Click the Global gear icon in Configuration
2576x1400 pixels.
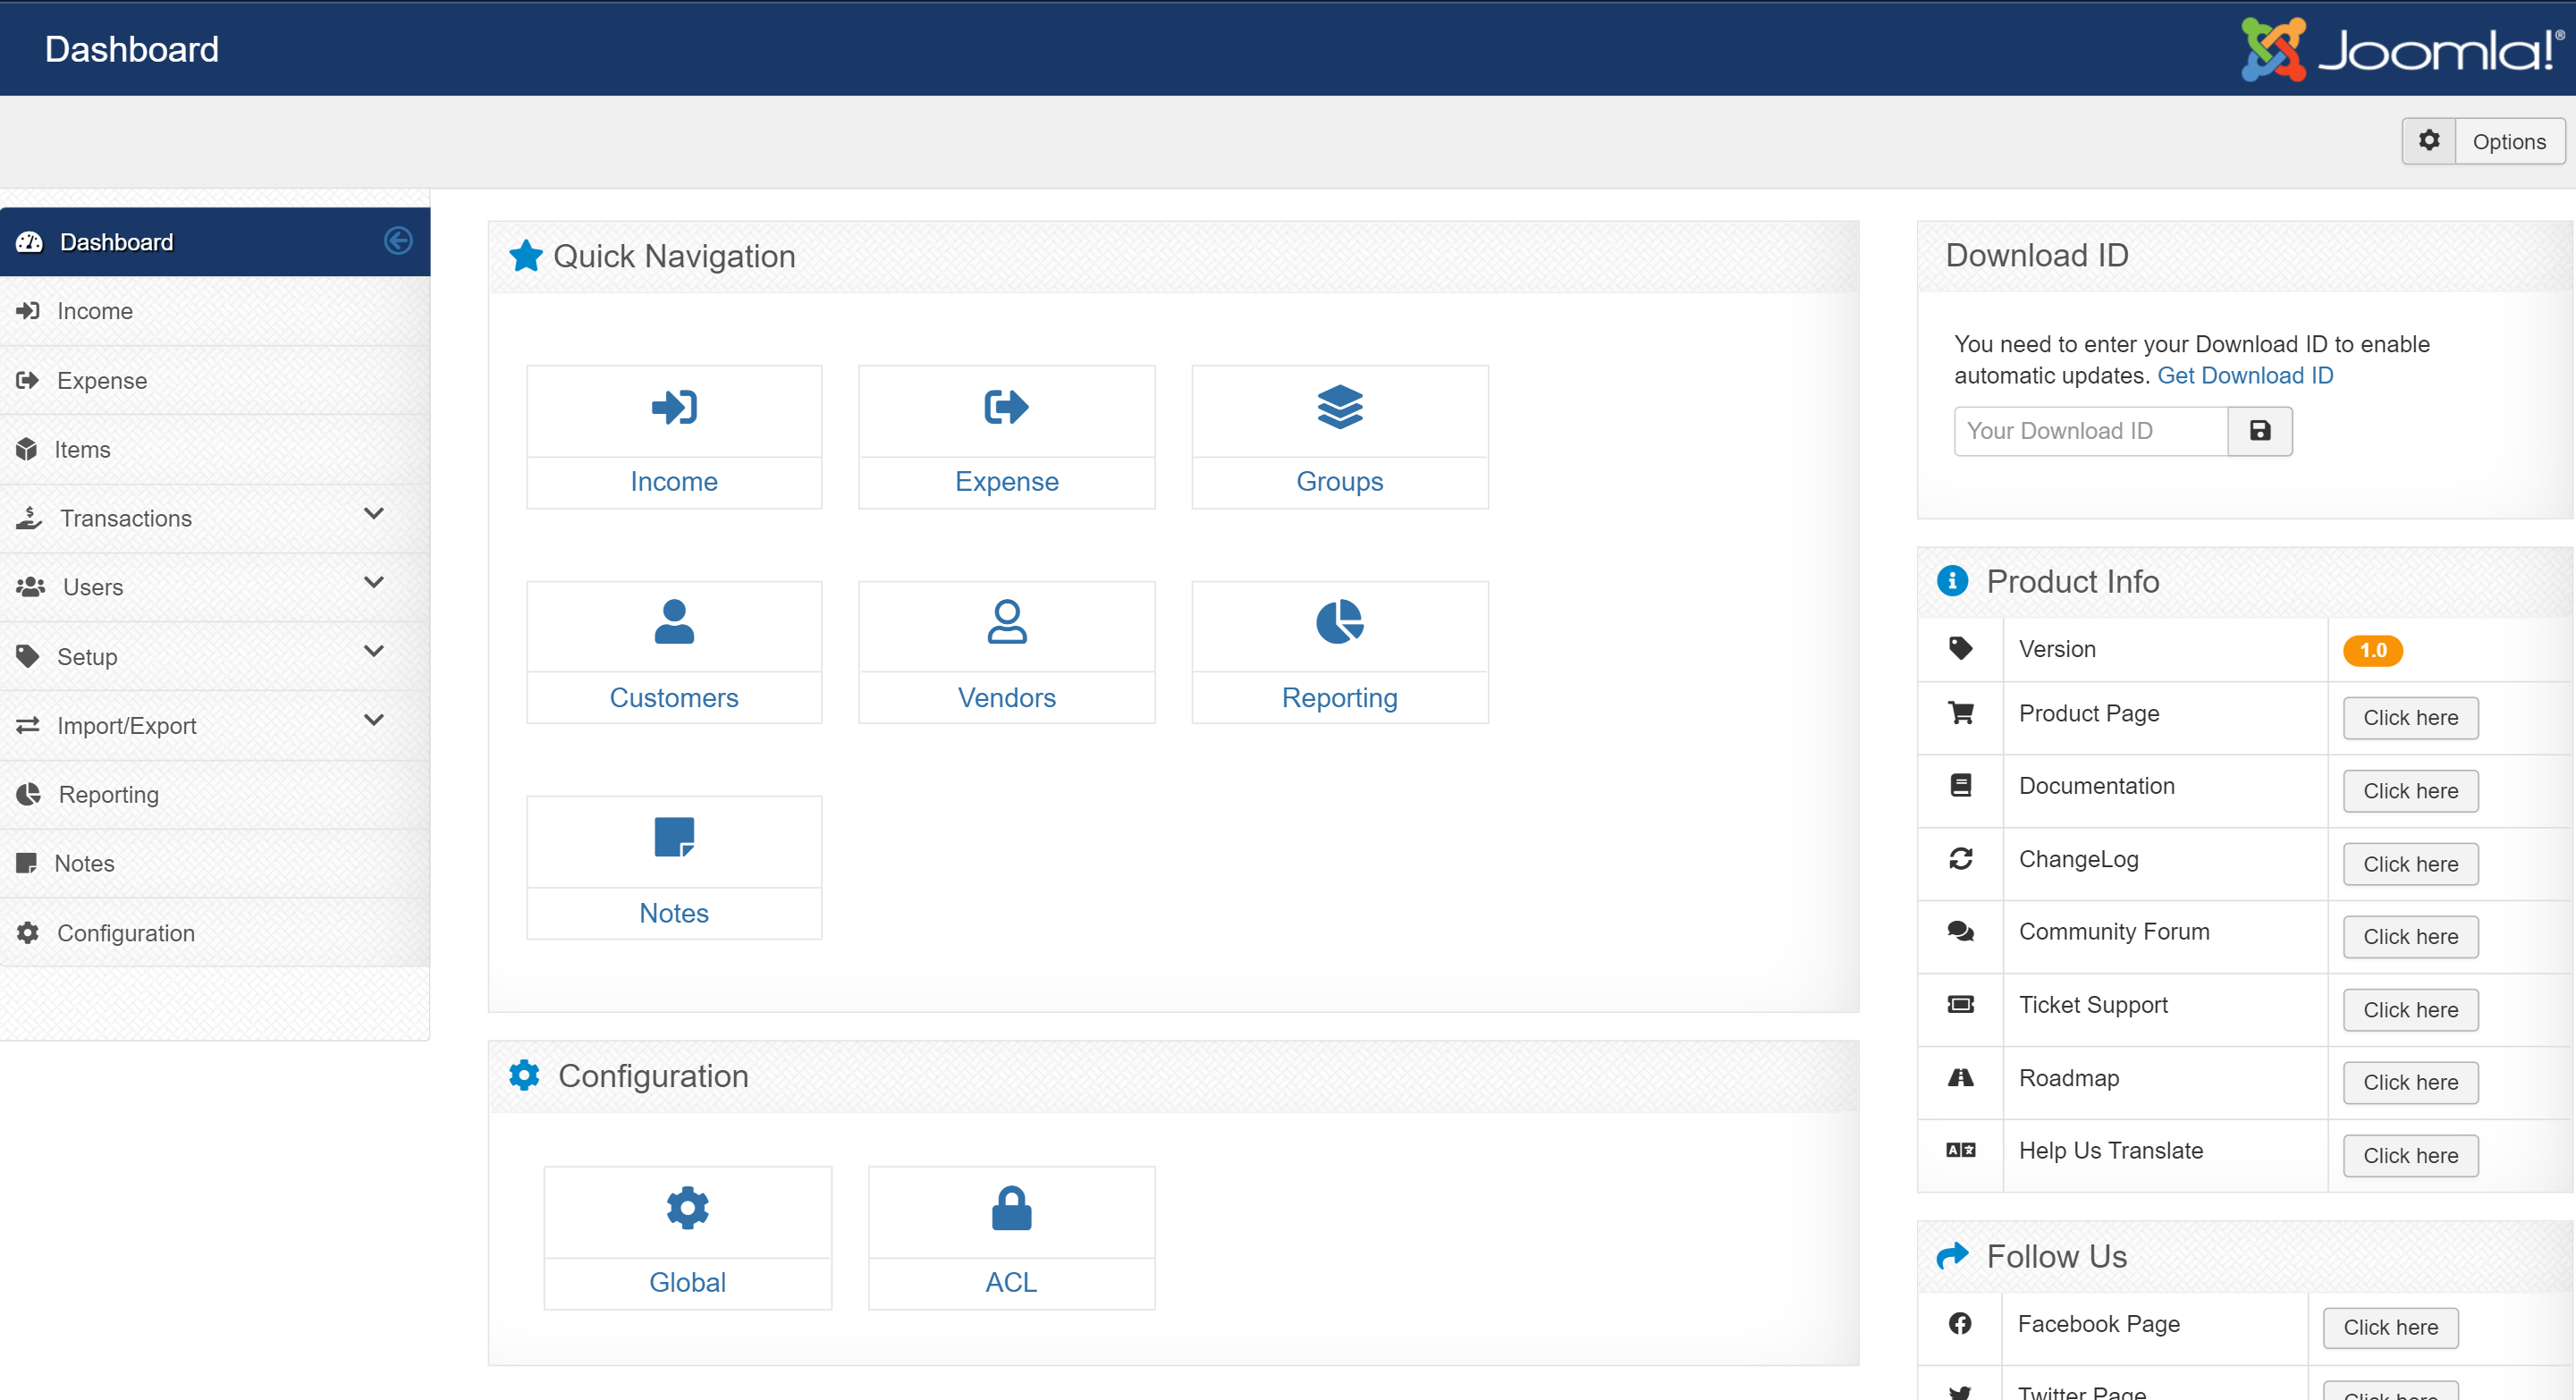tap(687, 1208)
